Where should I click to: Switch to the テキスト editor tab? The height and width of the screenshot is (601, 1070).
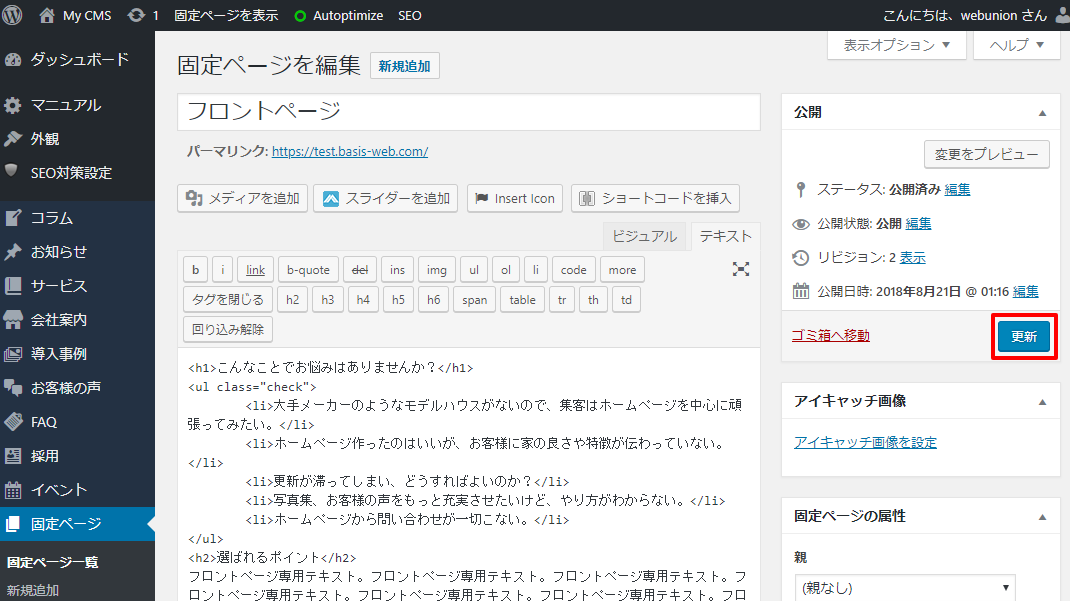725,236
